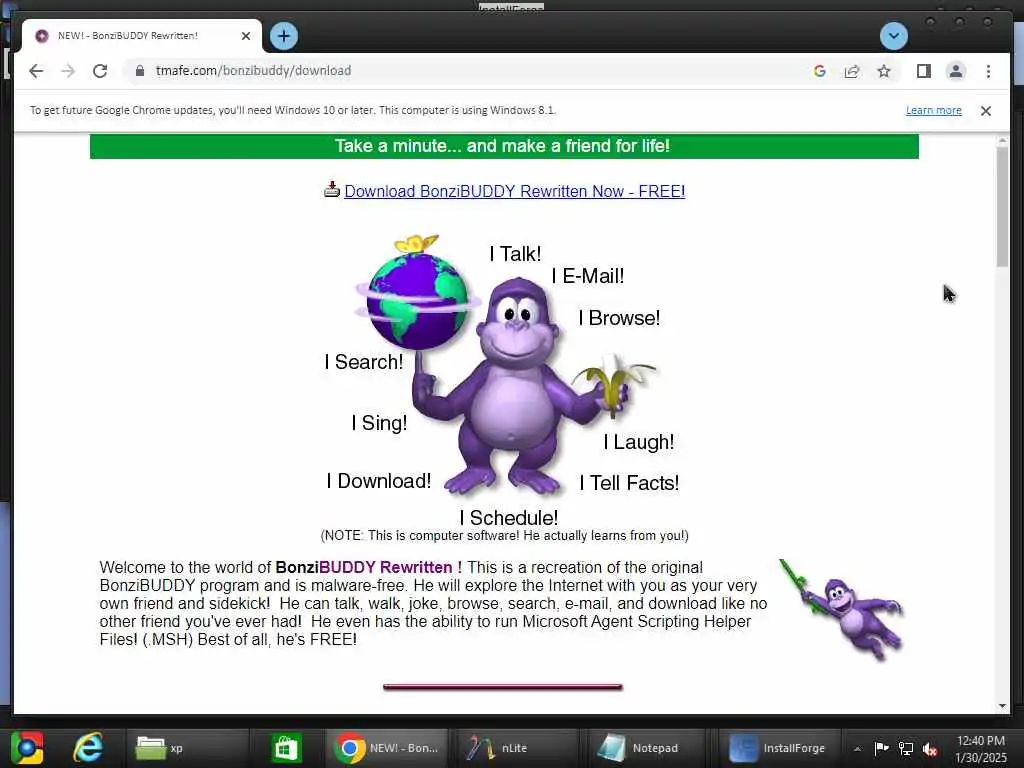Open the xp folder taskbar item

[187, 748]
